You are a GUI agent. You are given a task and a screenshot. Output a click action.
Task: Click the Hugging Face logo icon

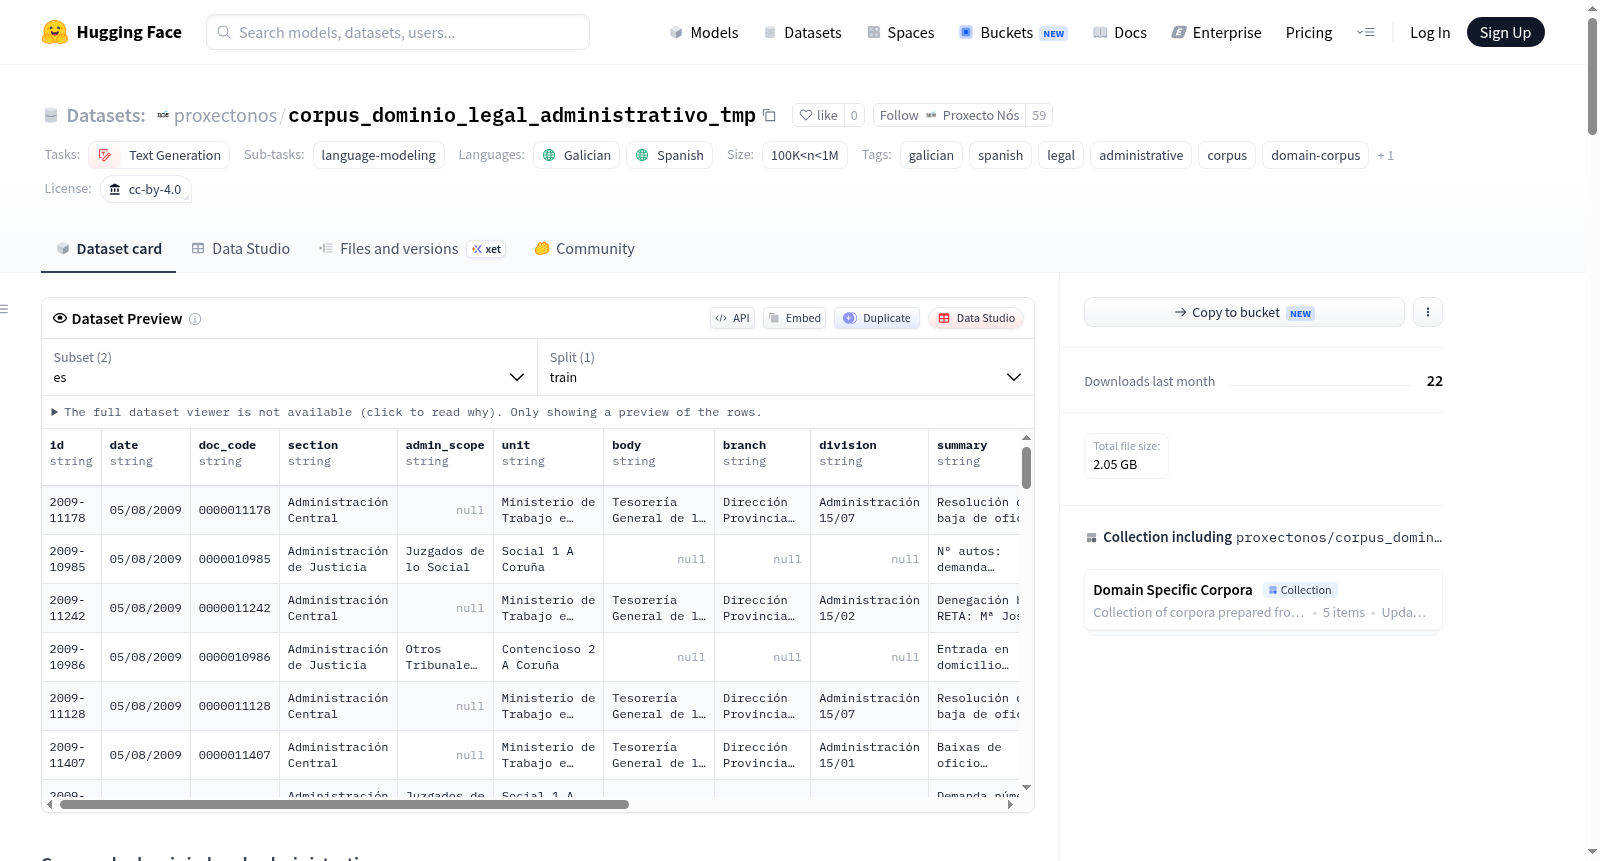(x=55, y=32)
